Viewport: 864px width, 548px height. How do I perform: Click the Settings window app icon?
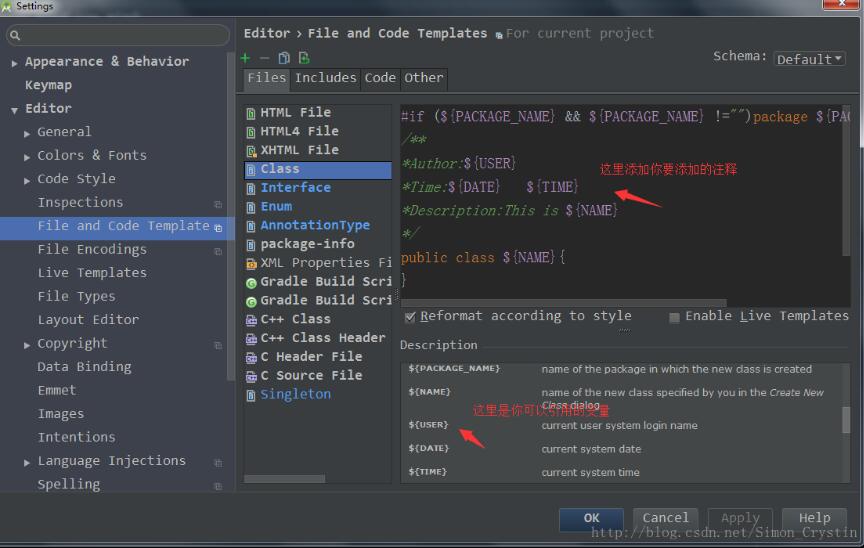(x=8, y=7)
